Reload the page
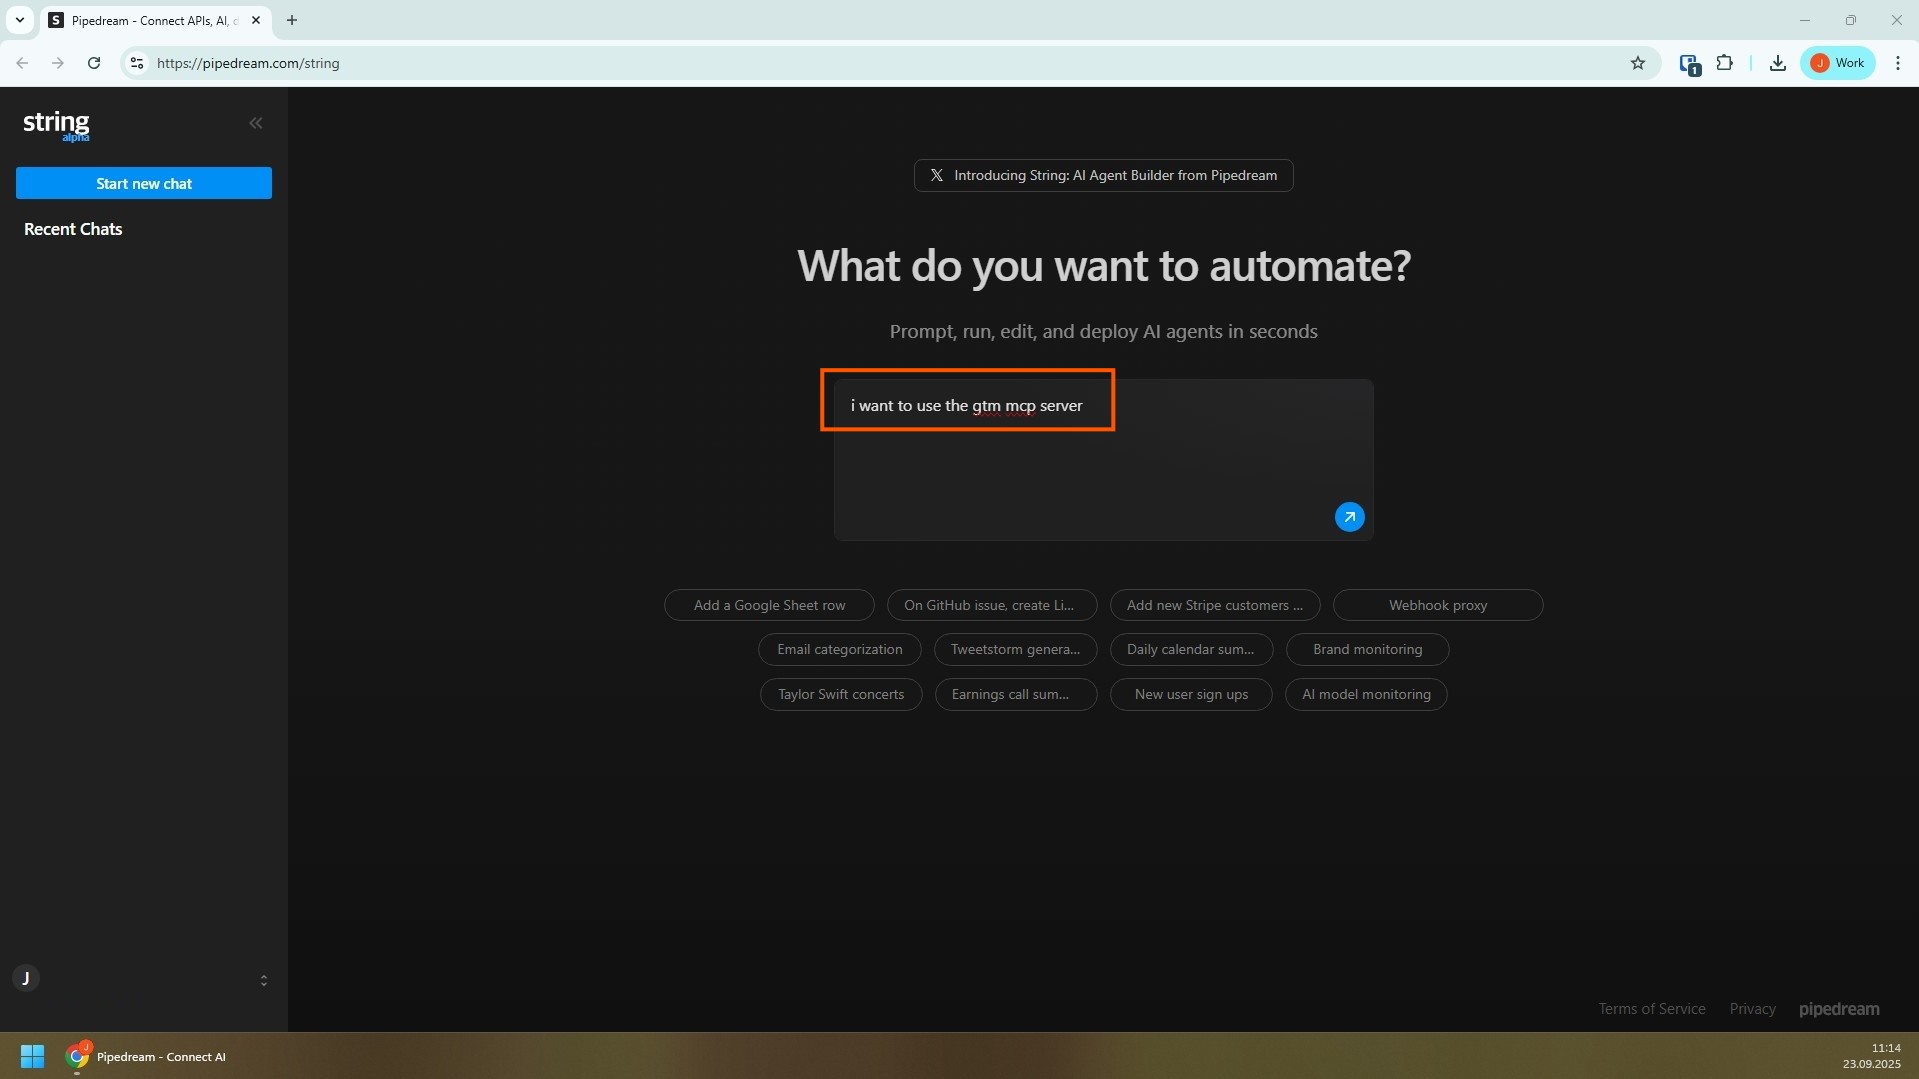This screenshot has height=1079, width=1919. pos(94,63)
